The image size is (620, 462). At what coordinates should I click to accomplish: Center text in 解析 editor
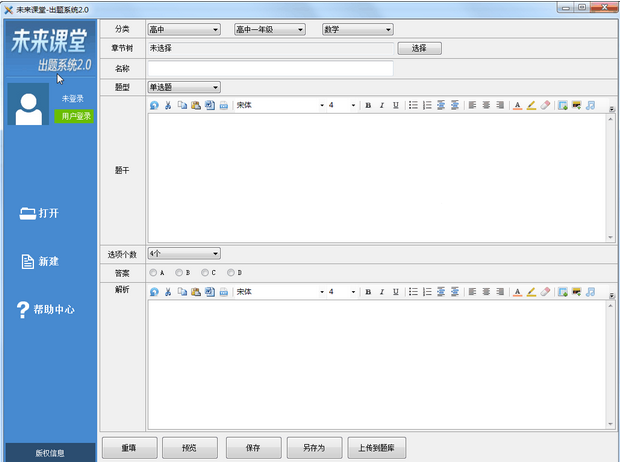point(486,292)
